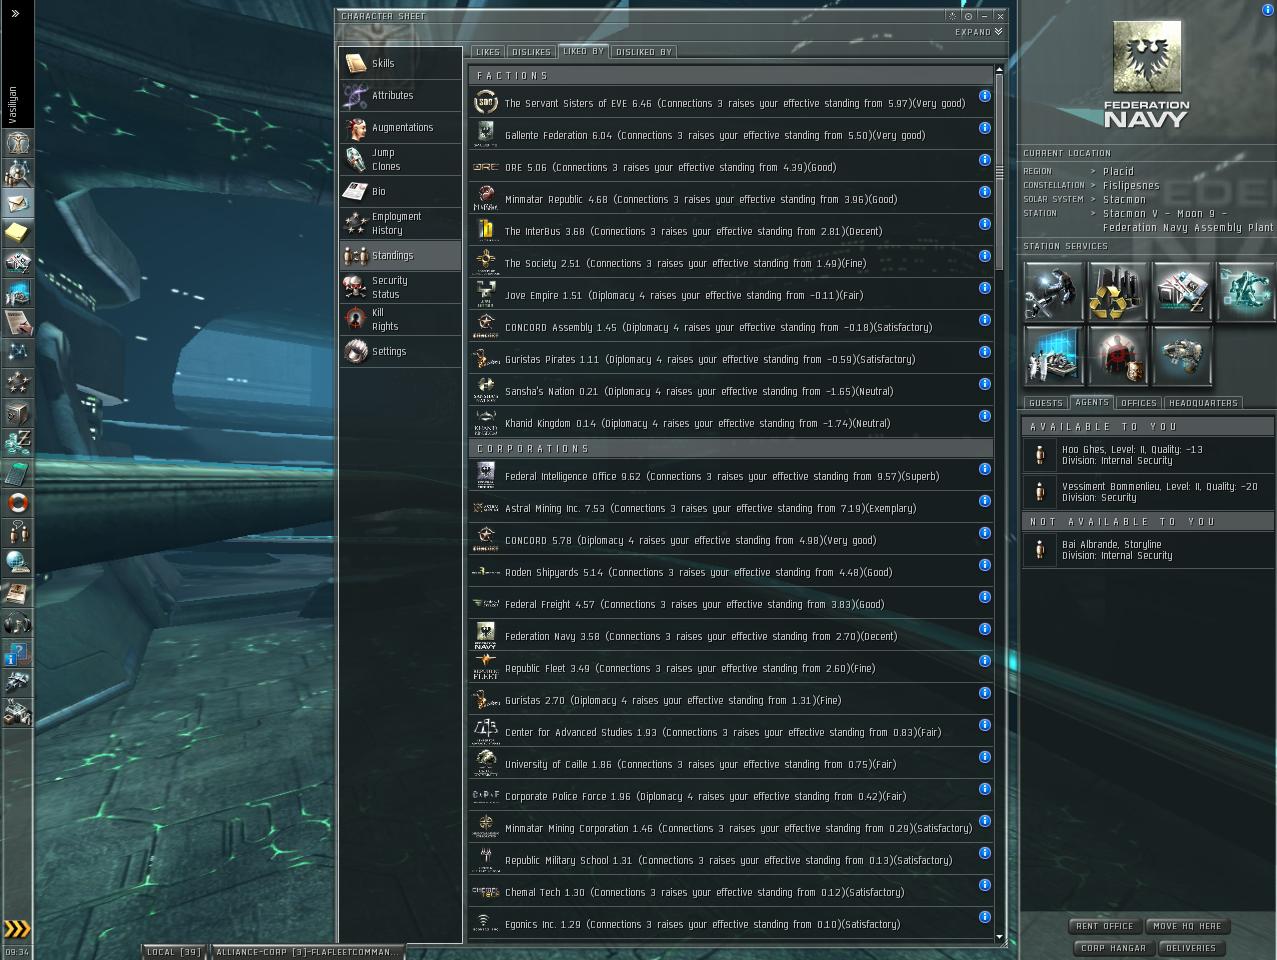The height and width of the screenshot is (960, 1277).
Task: Open Employment History section
Action: [400, 223]
